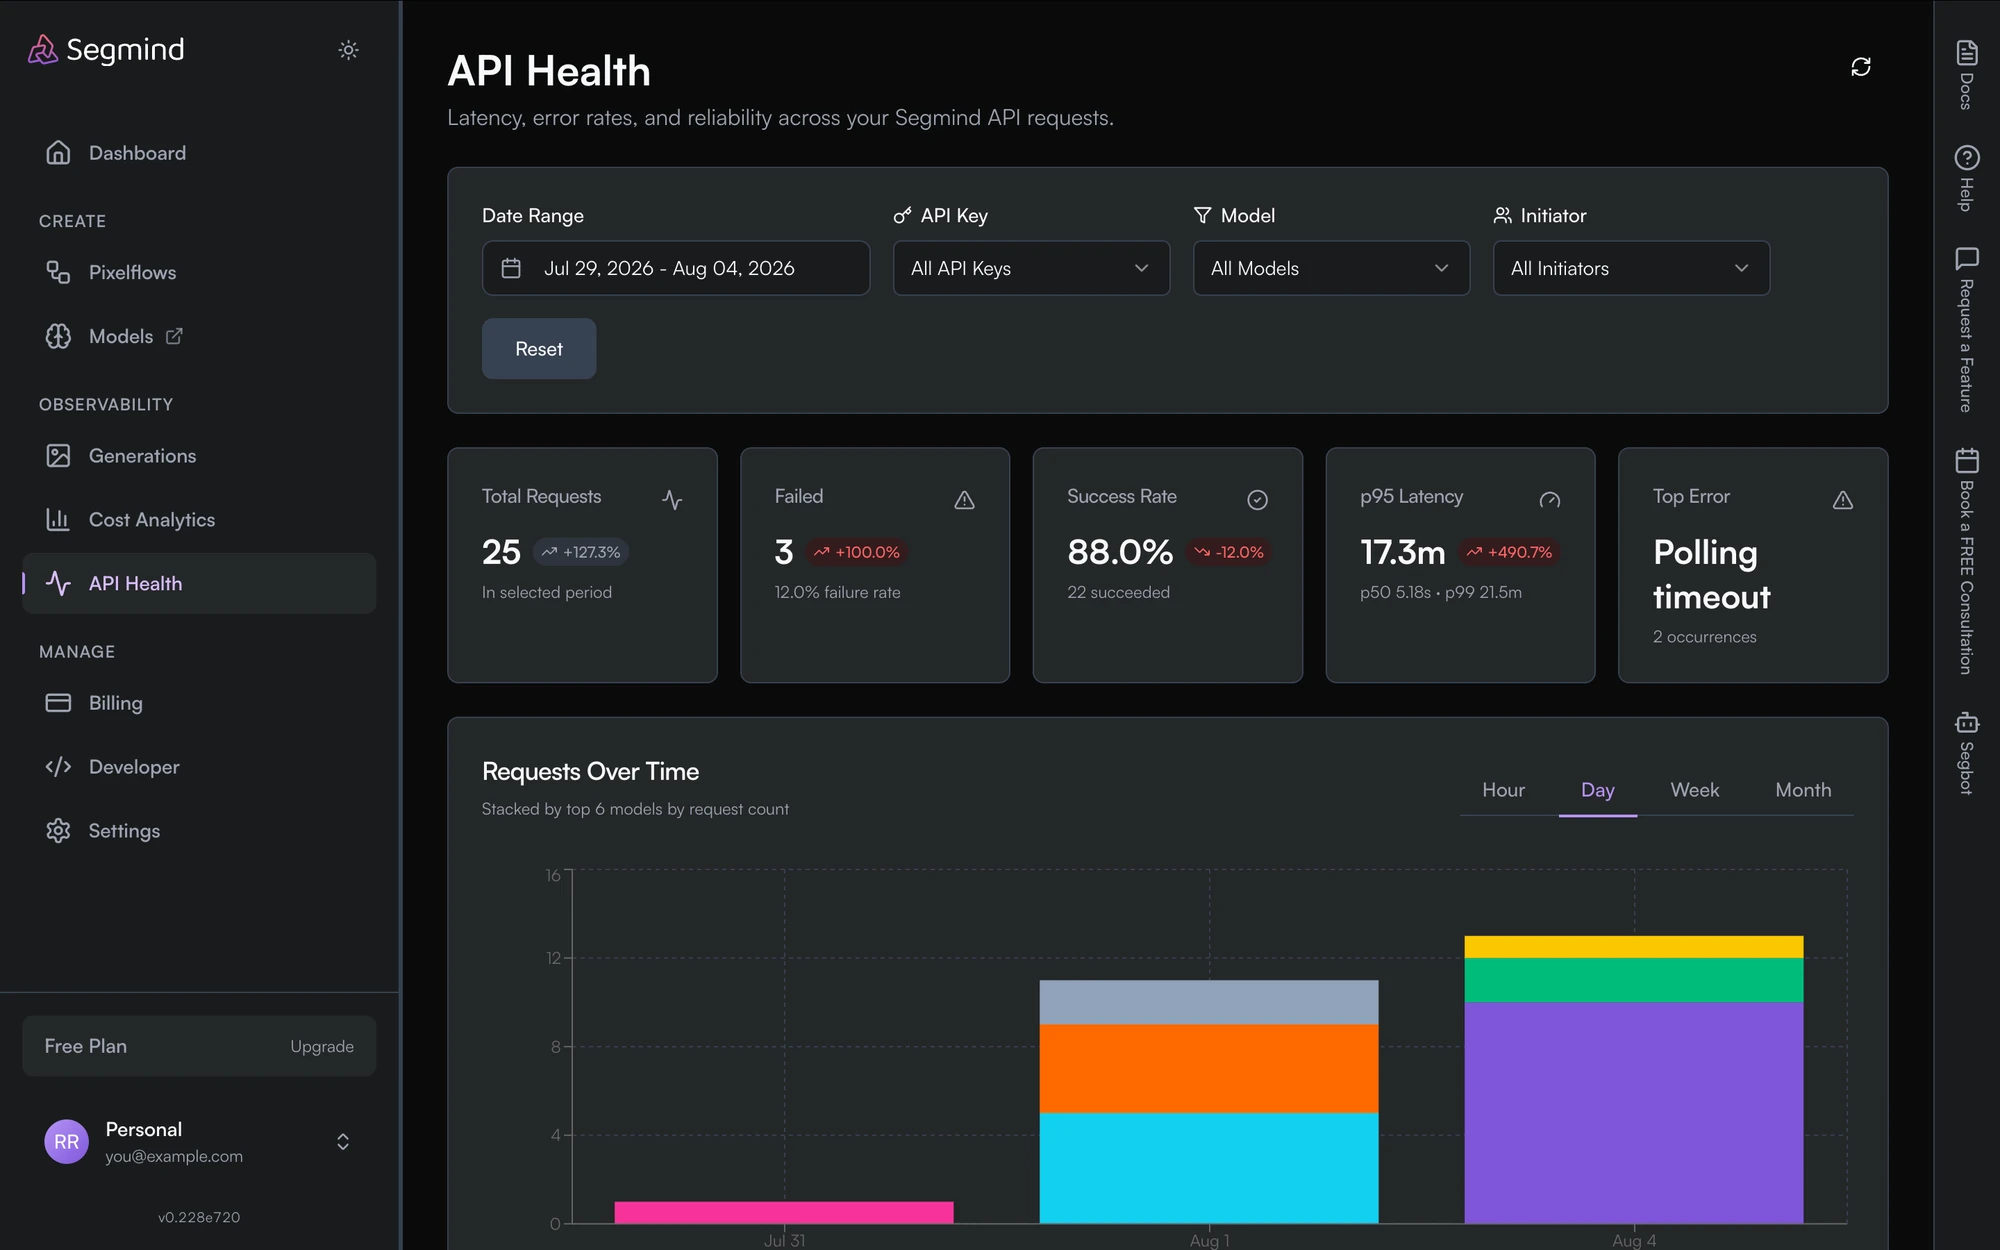Click the refresh icon at top right
This screenshot has height=1250, width=2000.
1860,67
